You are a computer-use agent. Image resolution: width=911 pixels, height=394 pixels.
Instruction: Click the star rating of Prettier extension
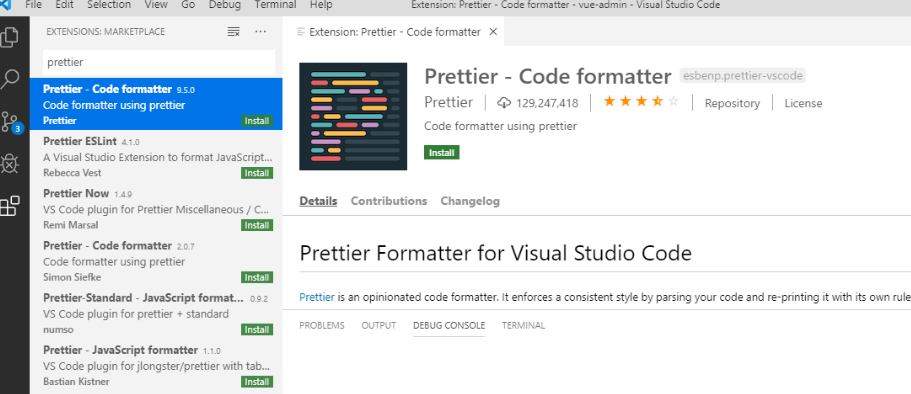pos(641,102)
